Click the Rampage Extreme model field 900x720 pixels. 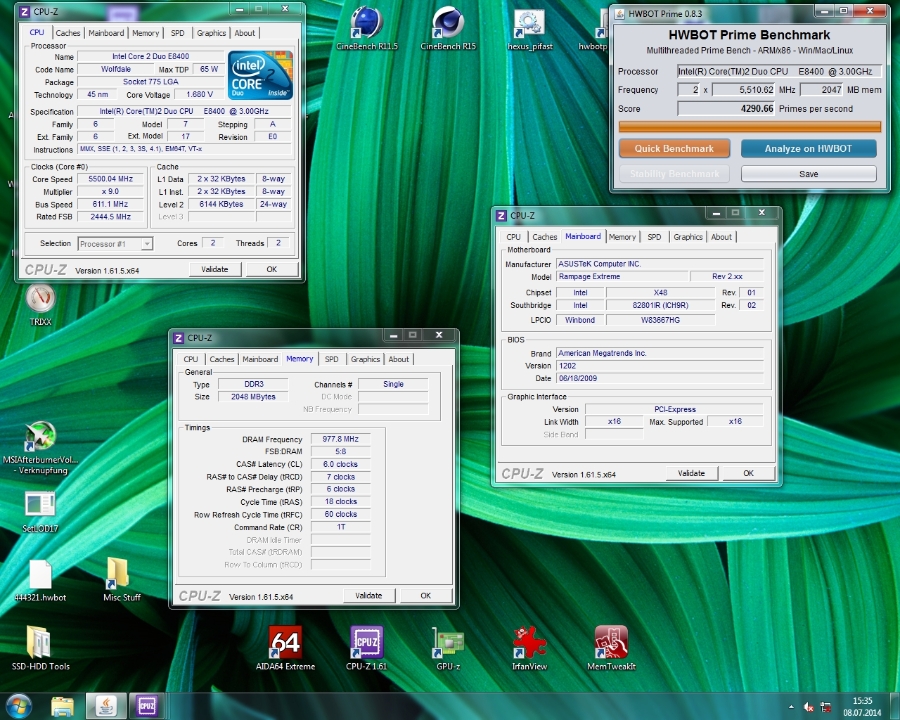pos(622,277)
